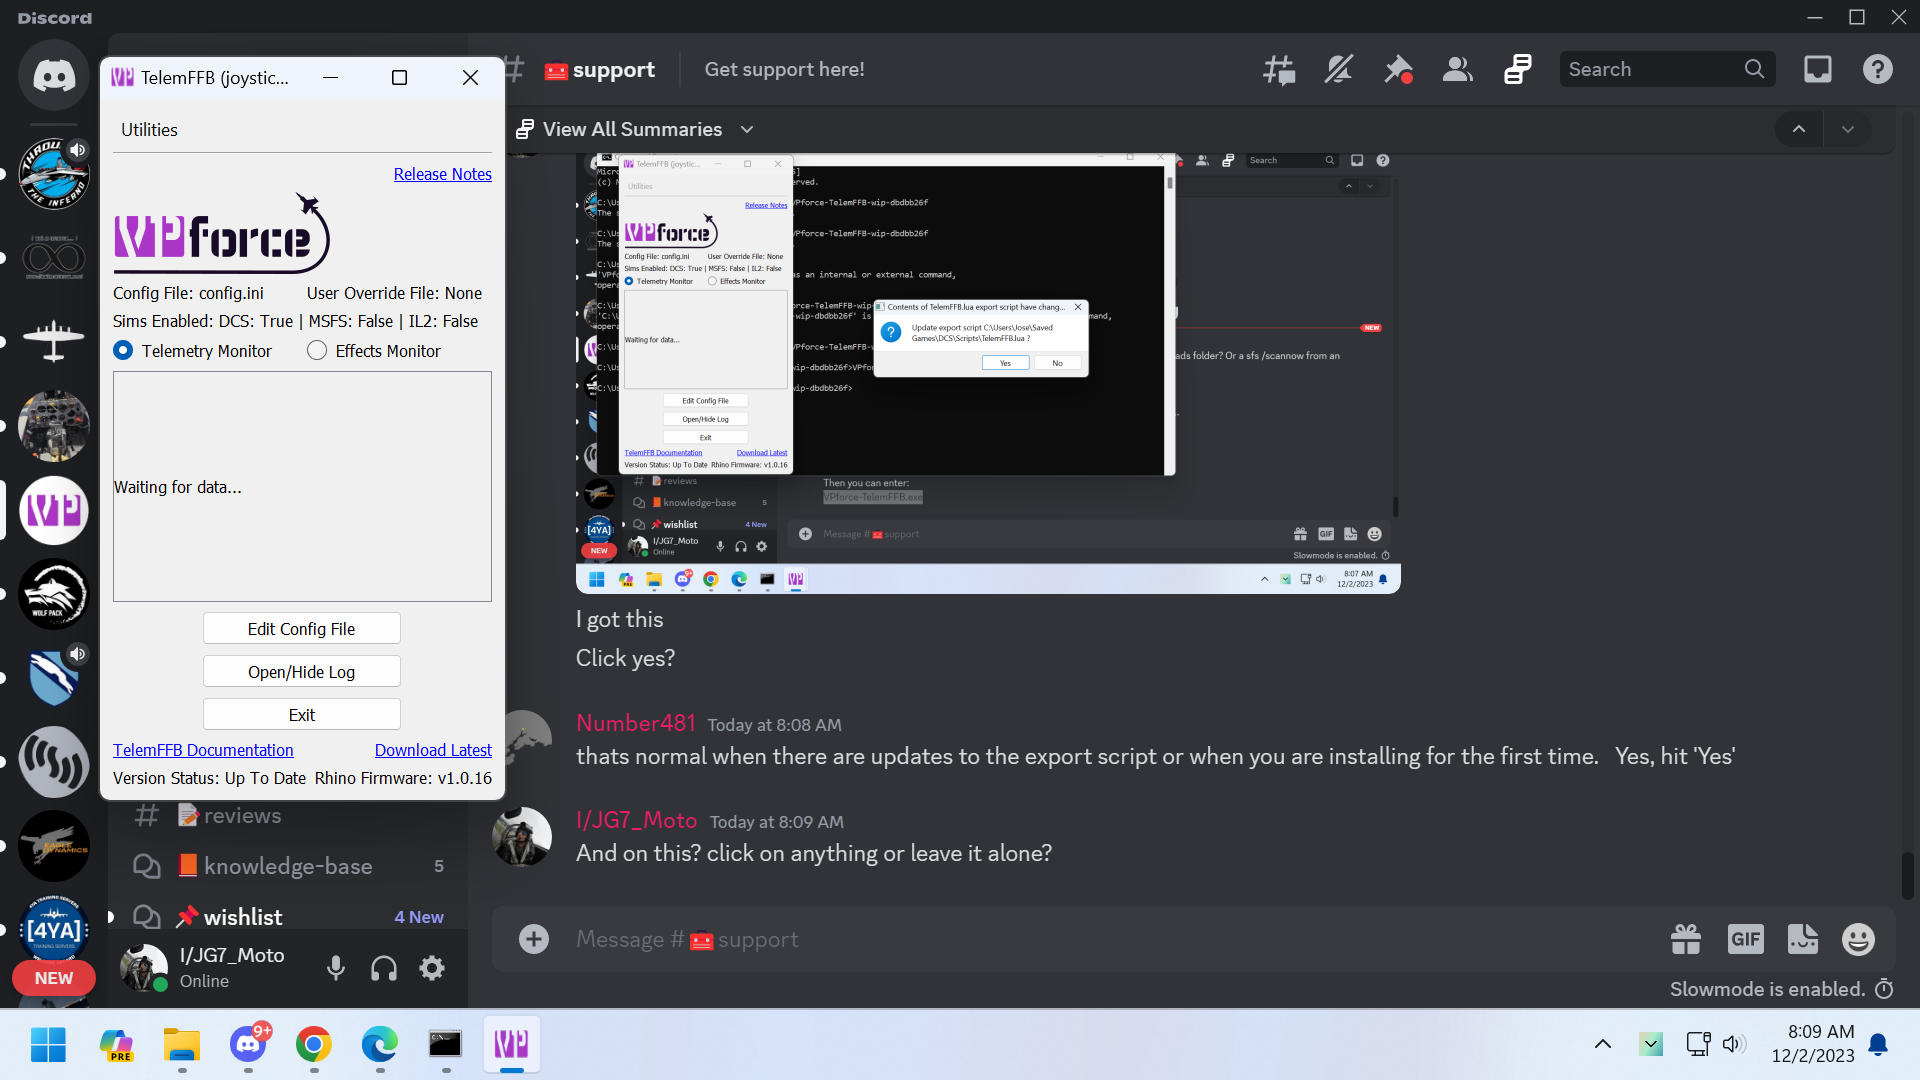The height and width of the screenshot is (1080, 1920).
Task: Add attachment with plus icon
Action: tap(534, 939)
